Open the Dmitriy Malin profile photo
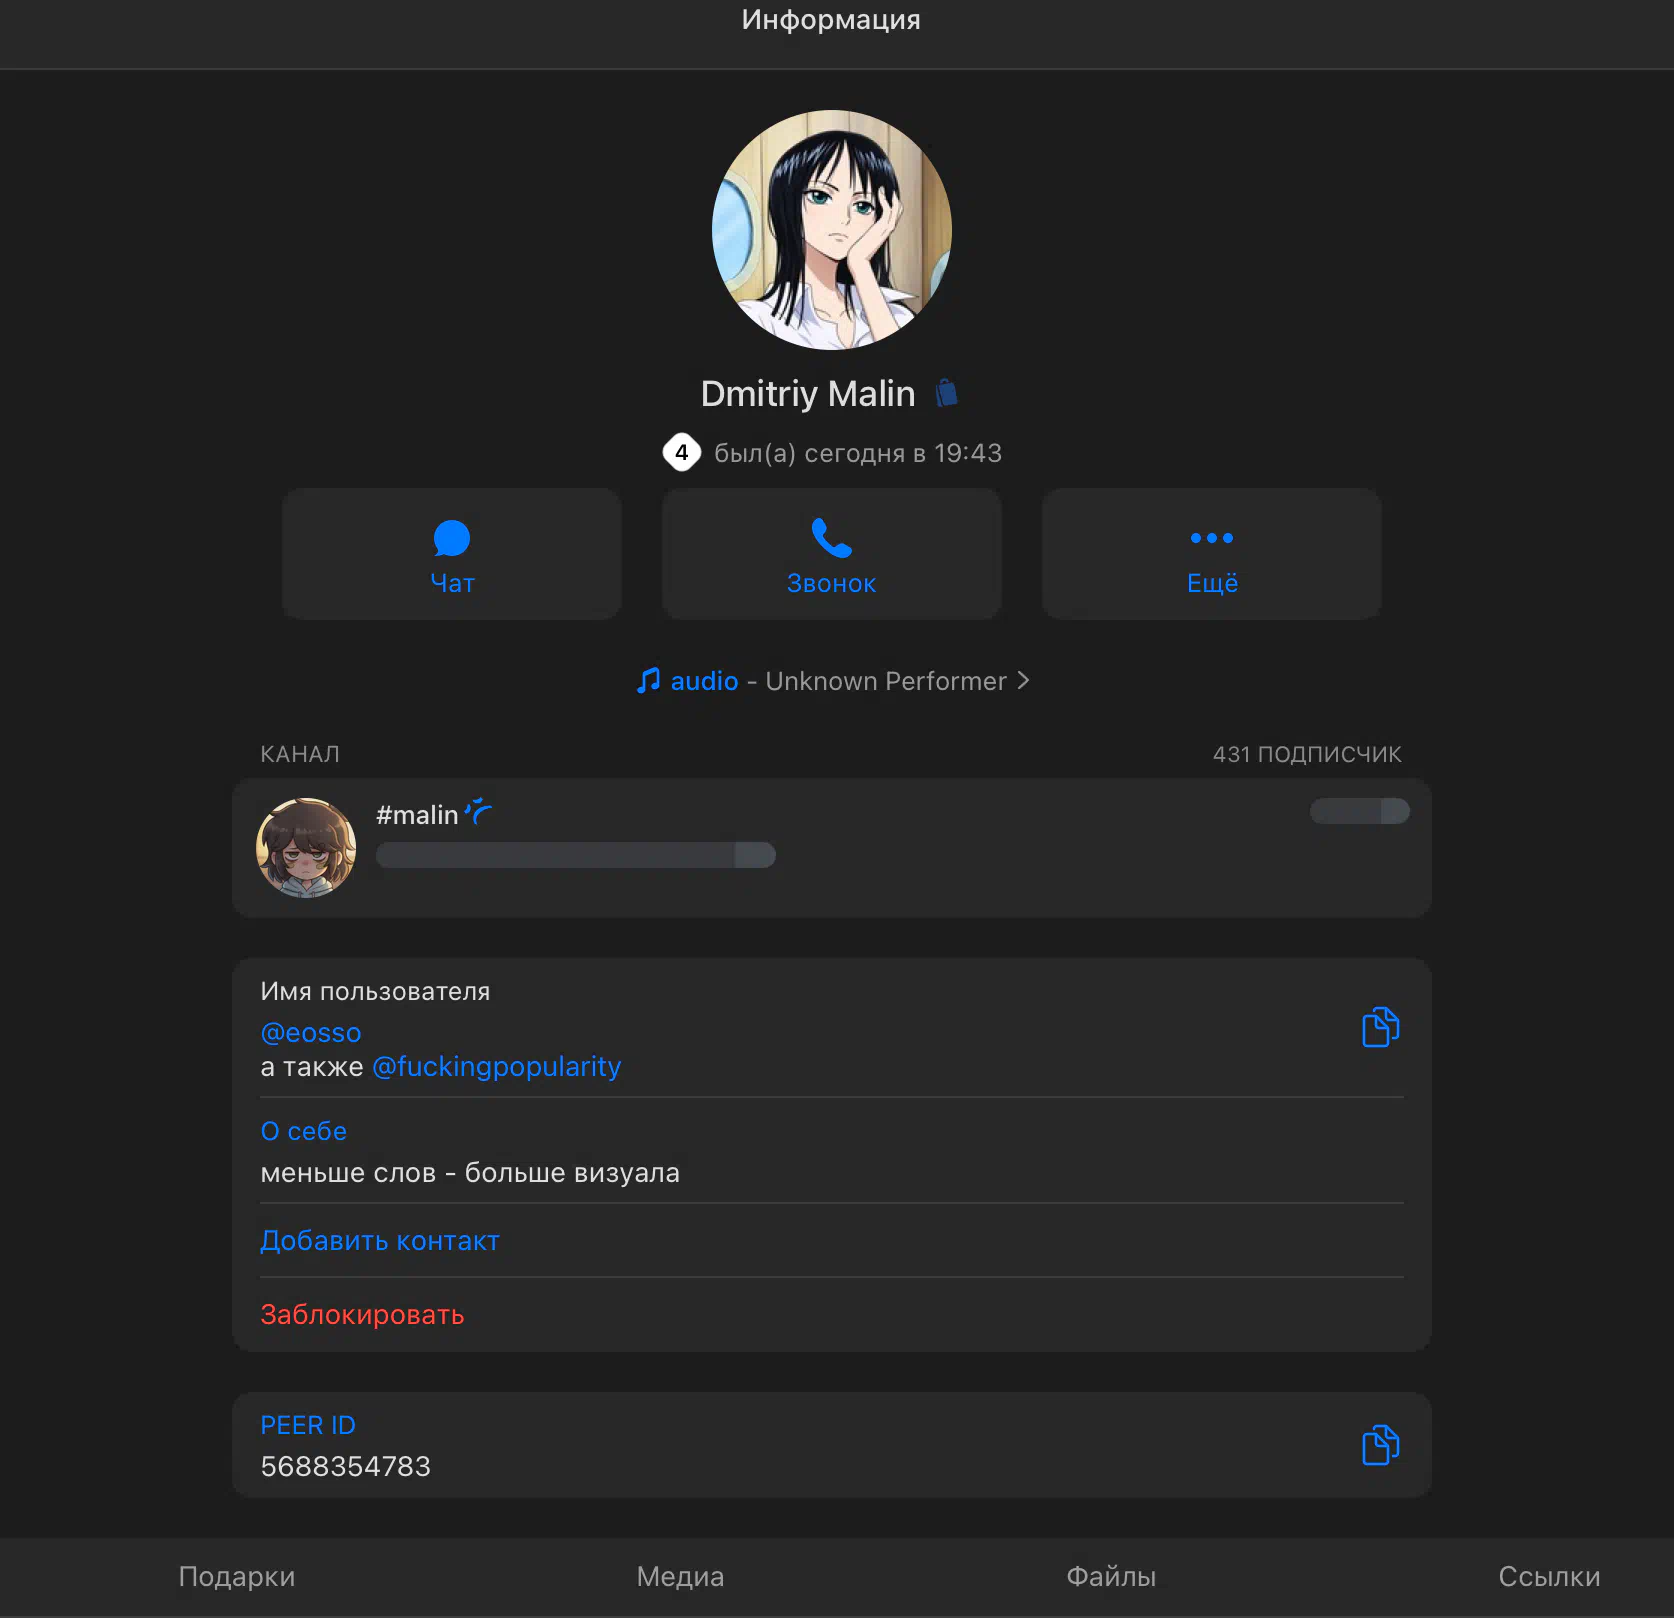Screen dimensions: 1674x1618 [831, 230]
